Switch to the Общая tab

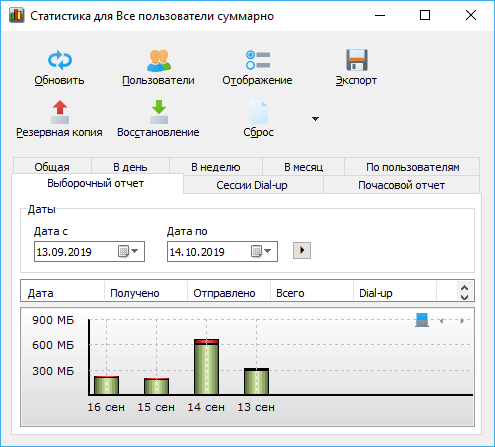(52, 167)
